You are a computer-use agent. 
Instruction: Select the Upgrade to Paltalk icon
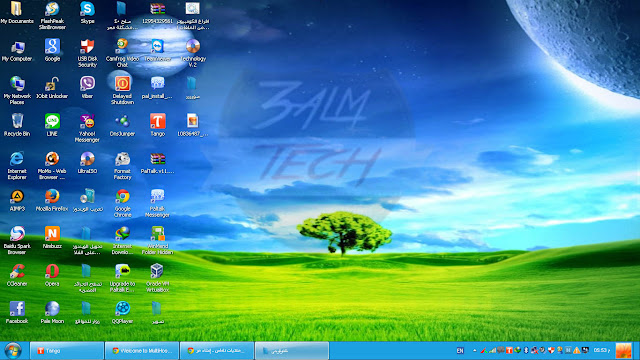pos(122,278)
